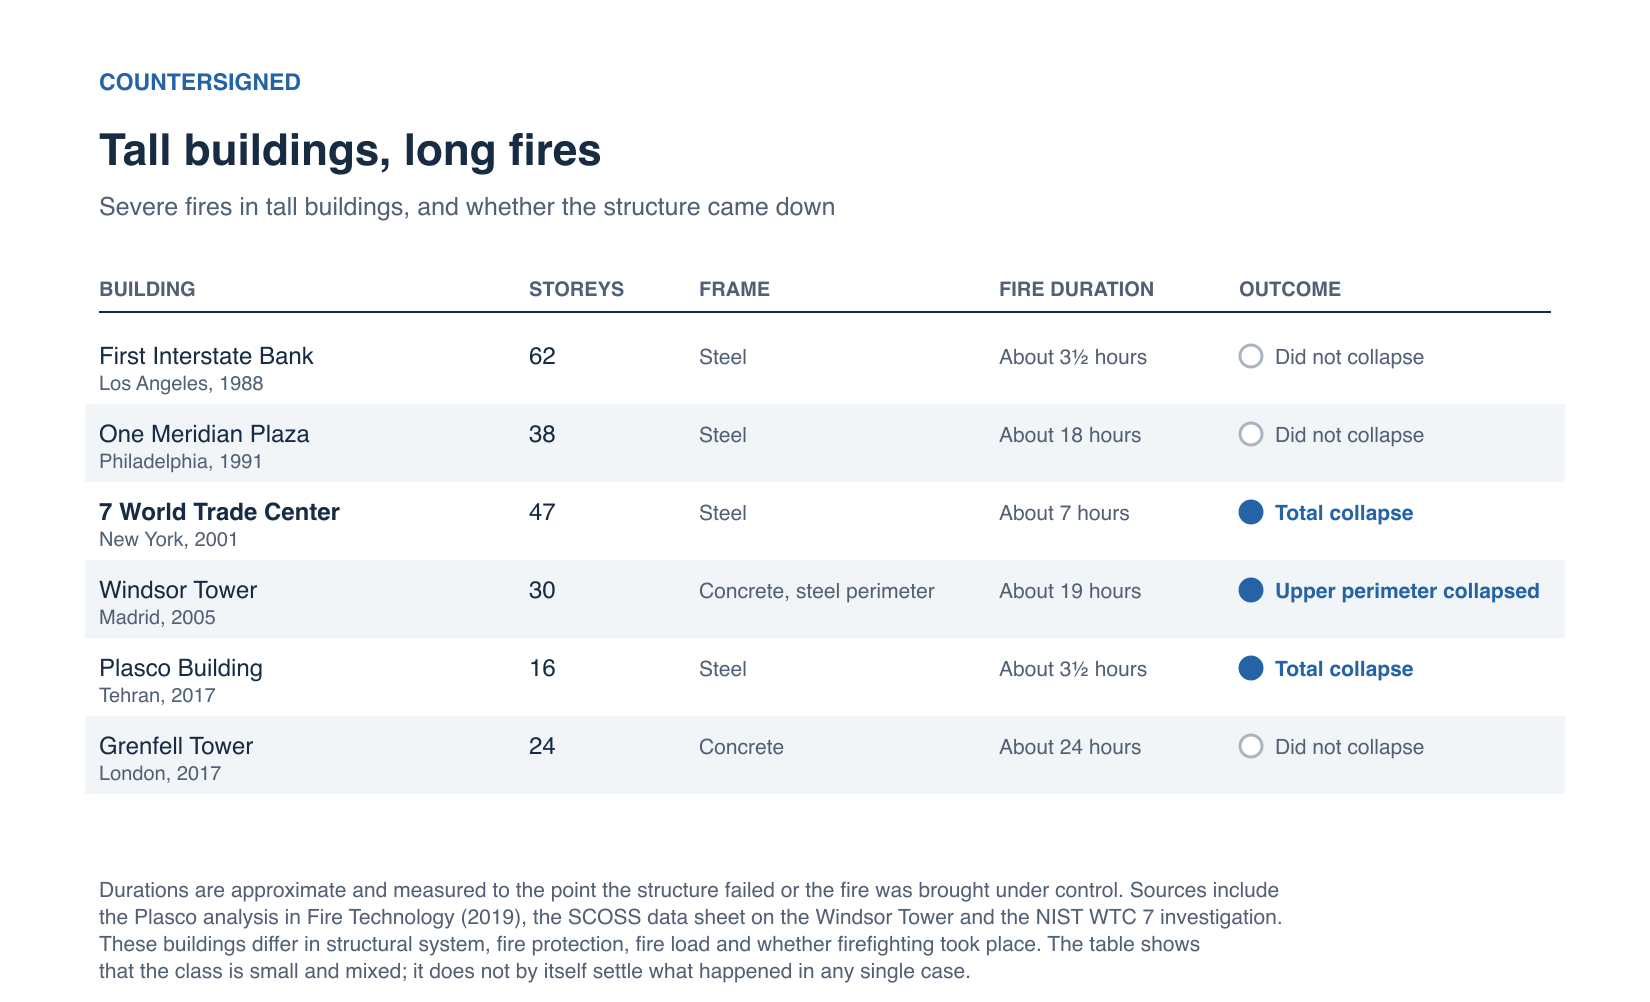Select the Windsor Tower building name
Screen dimensions: 1650x1002
click(178, 590)
